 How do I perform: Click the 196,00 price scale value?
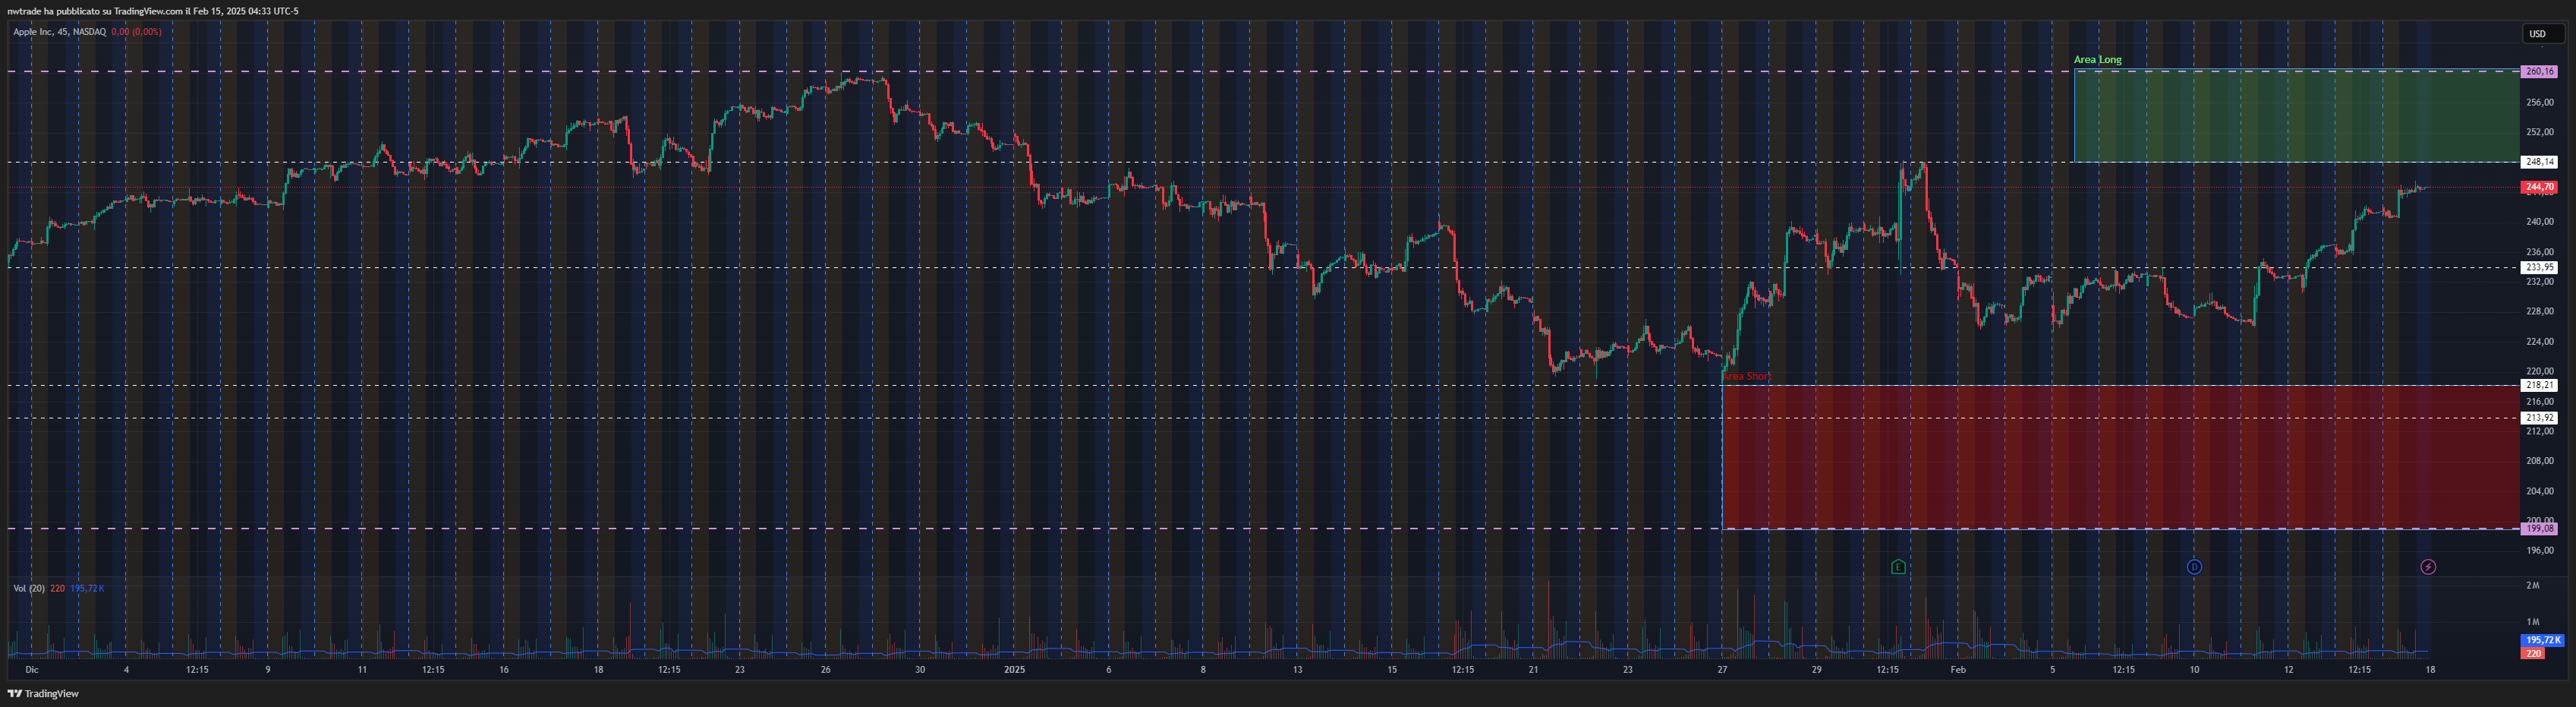(2540, 550)
